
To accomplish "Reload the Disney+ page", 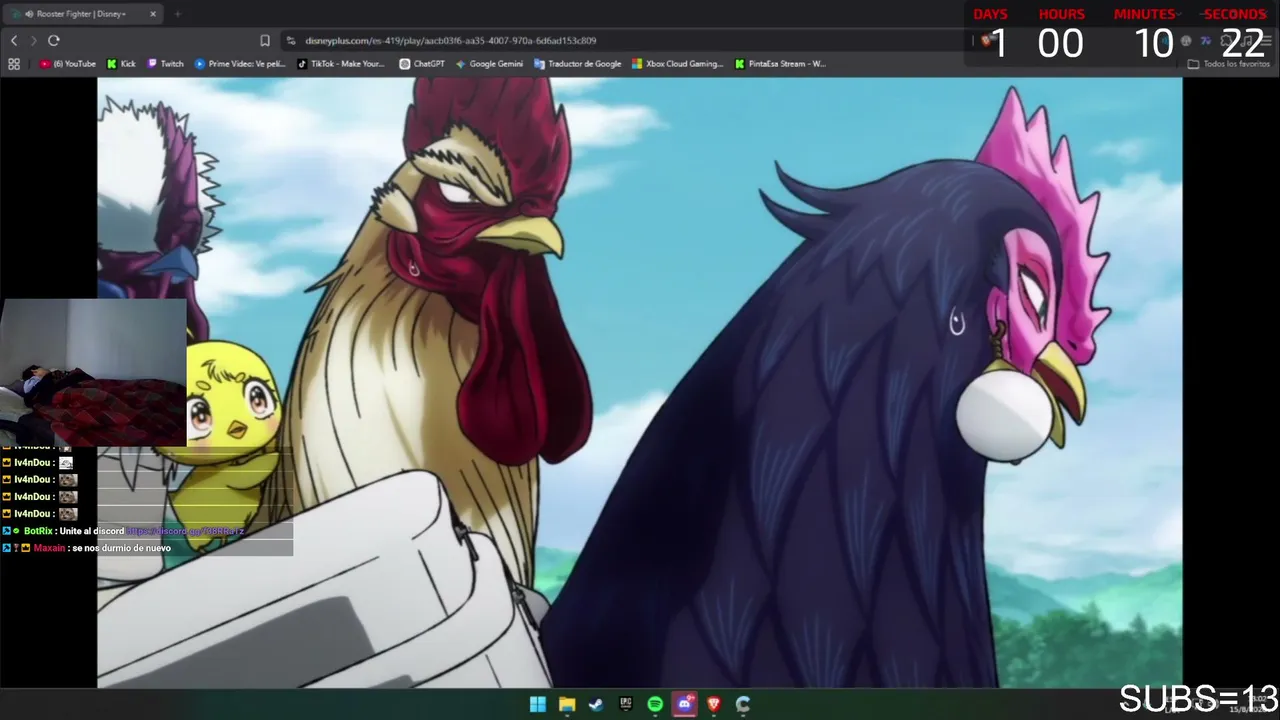I will click(x=54, y=40).
